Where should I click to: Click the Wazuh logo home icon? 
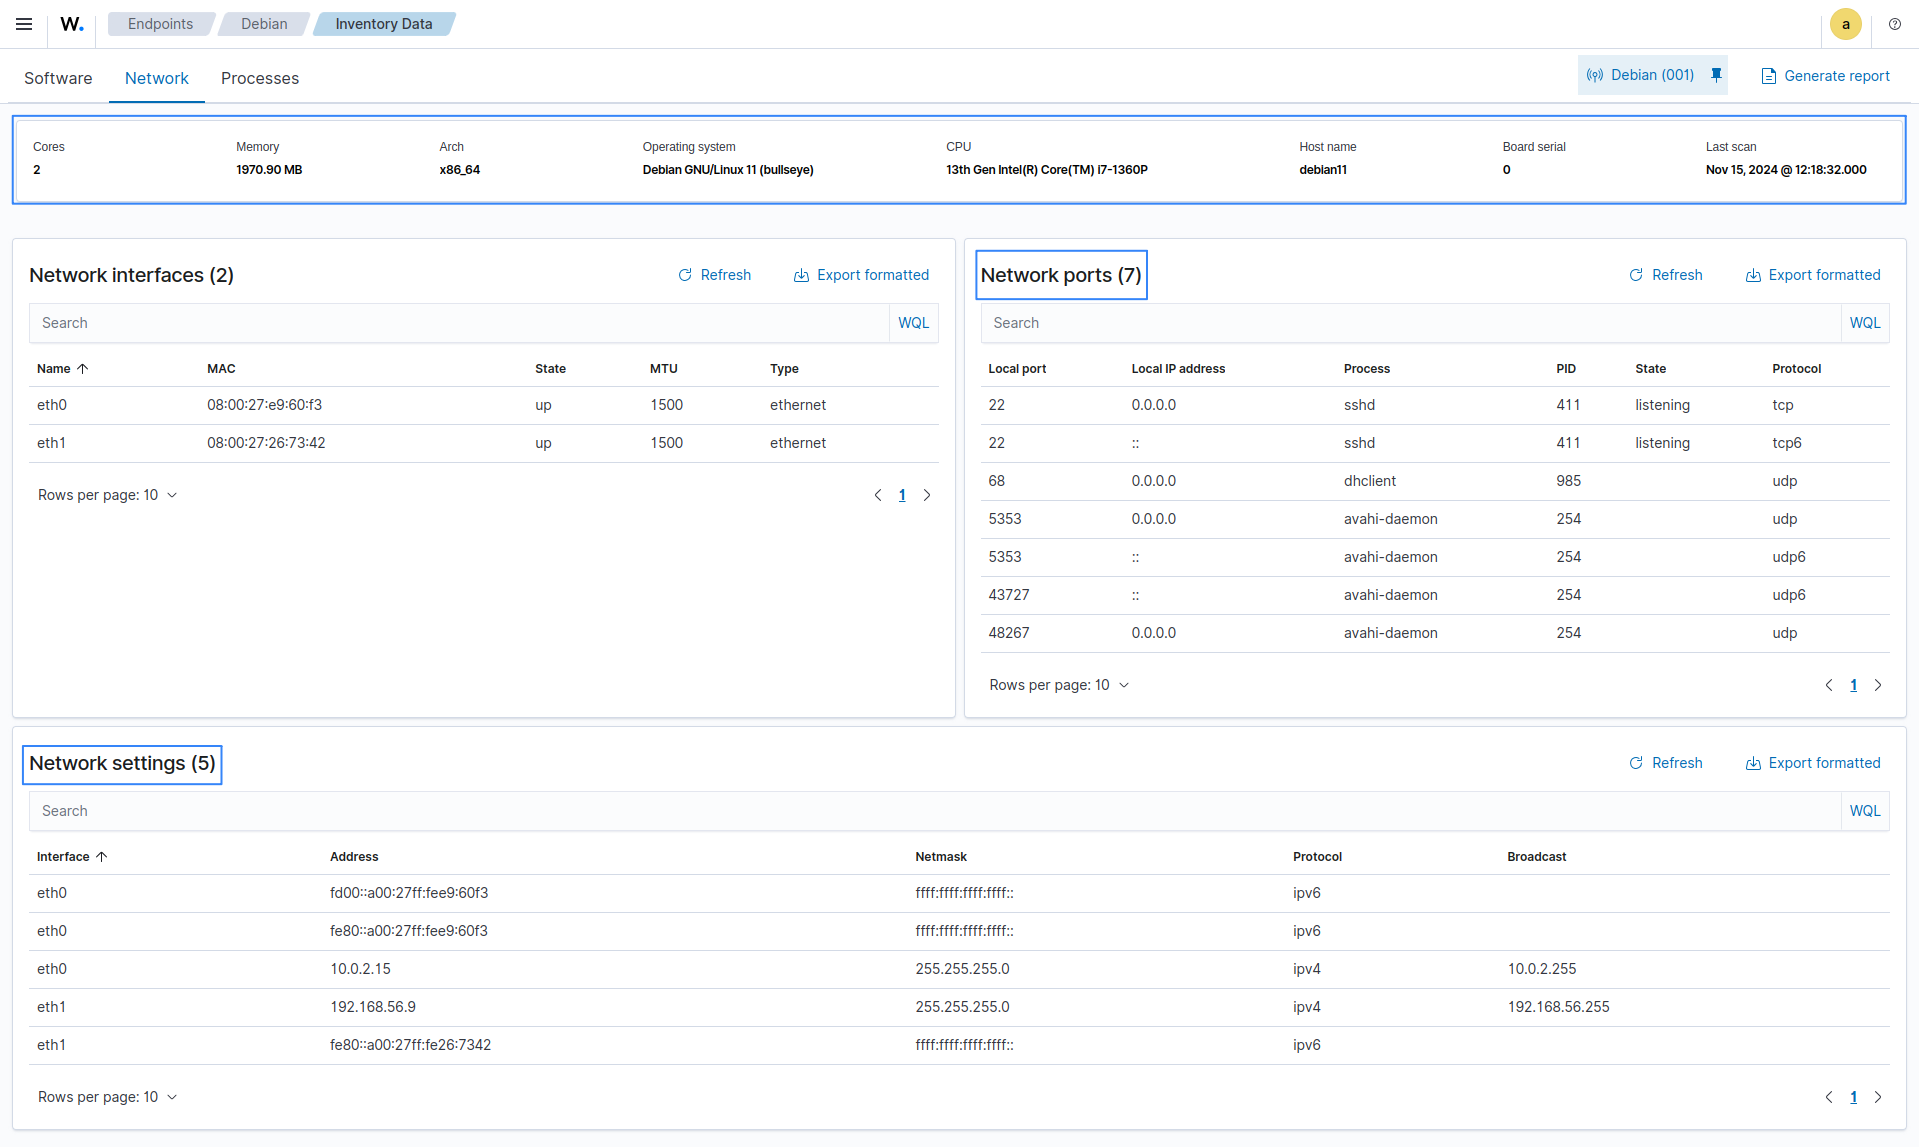(x=72, y=24)
